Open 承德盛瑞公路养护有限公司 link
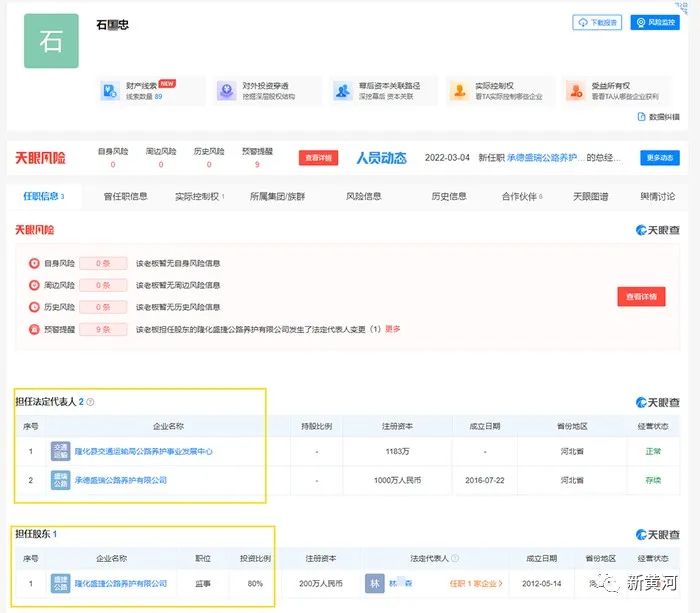This screenshot has width=700, height=613. (121, 480)
